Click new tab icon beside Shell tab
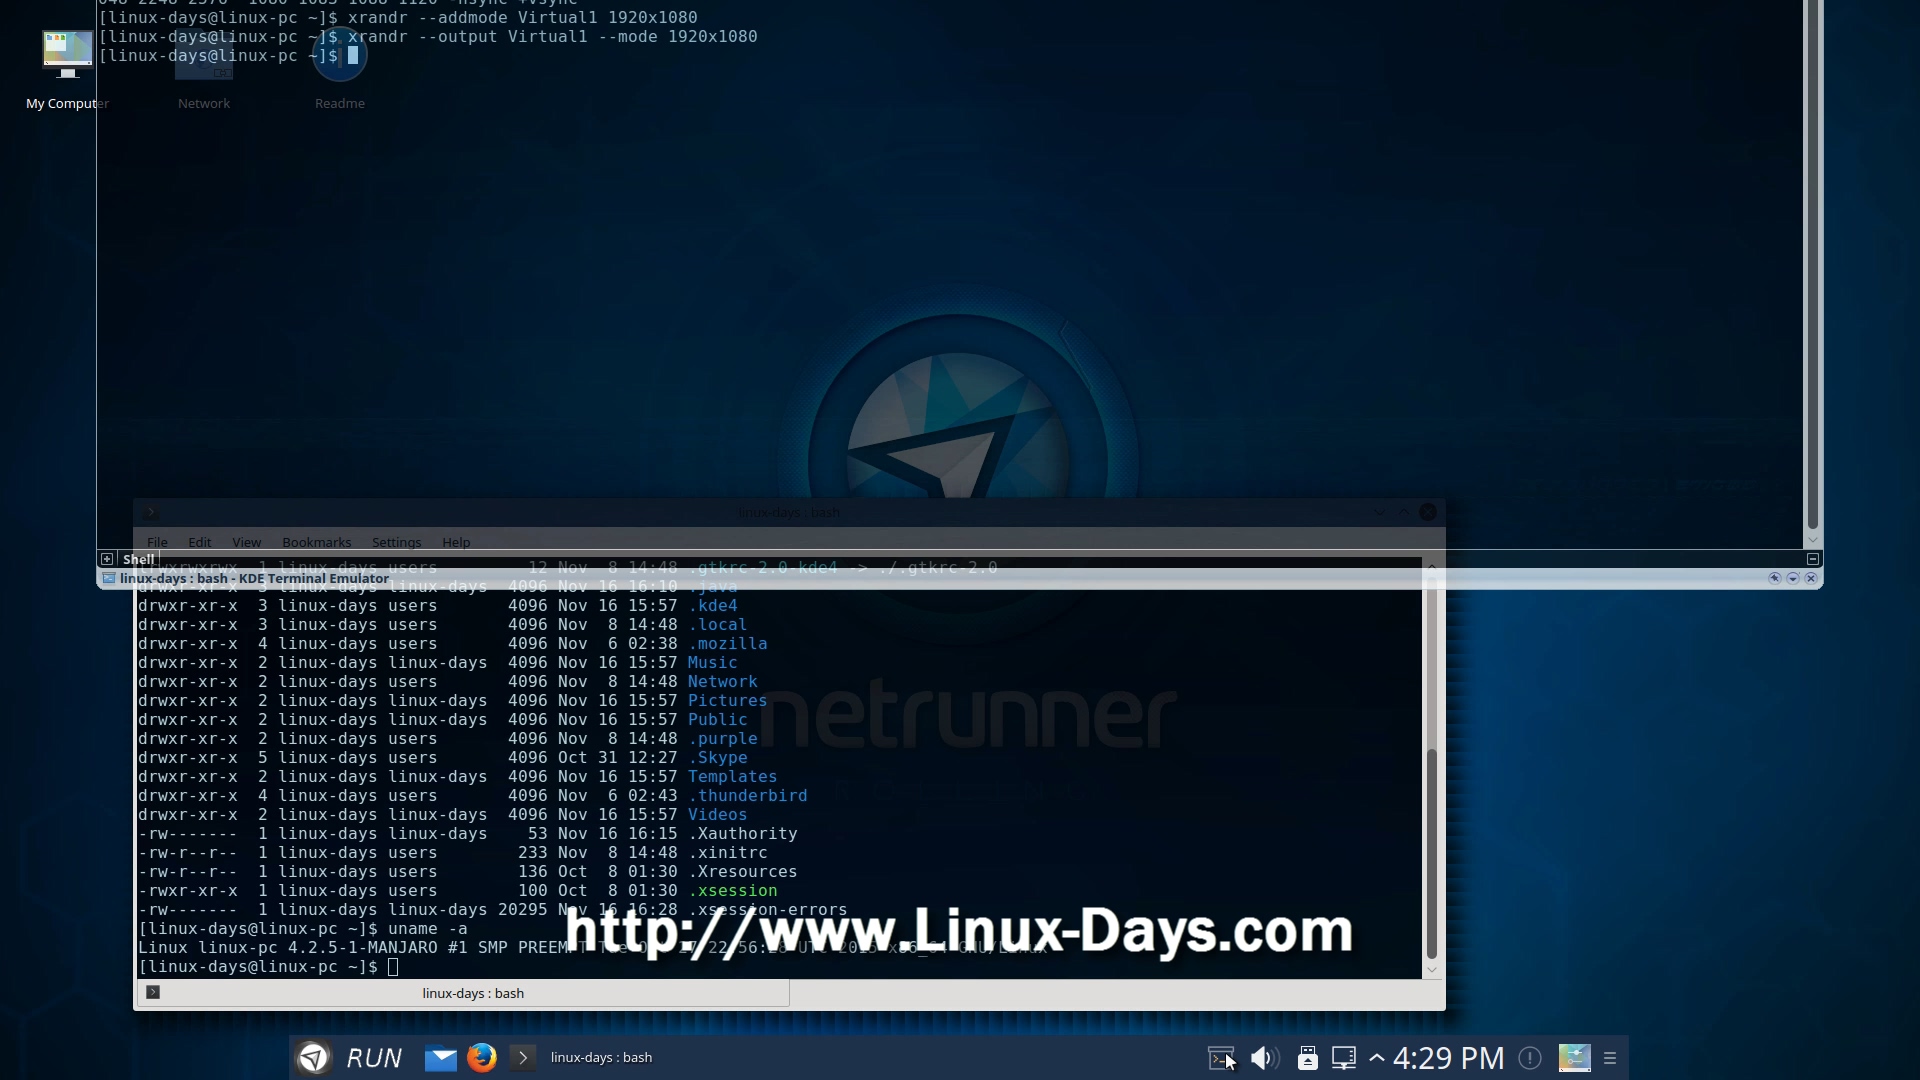This screenshot has height=1080, width=1920. click(107, 559)
